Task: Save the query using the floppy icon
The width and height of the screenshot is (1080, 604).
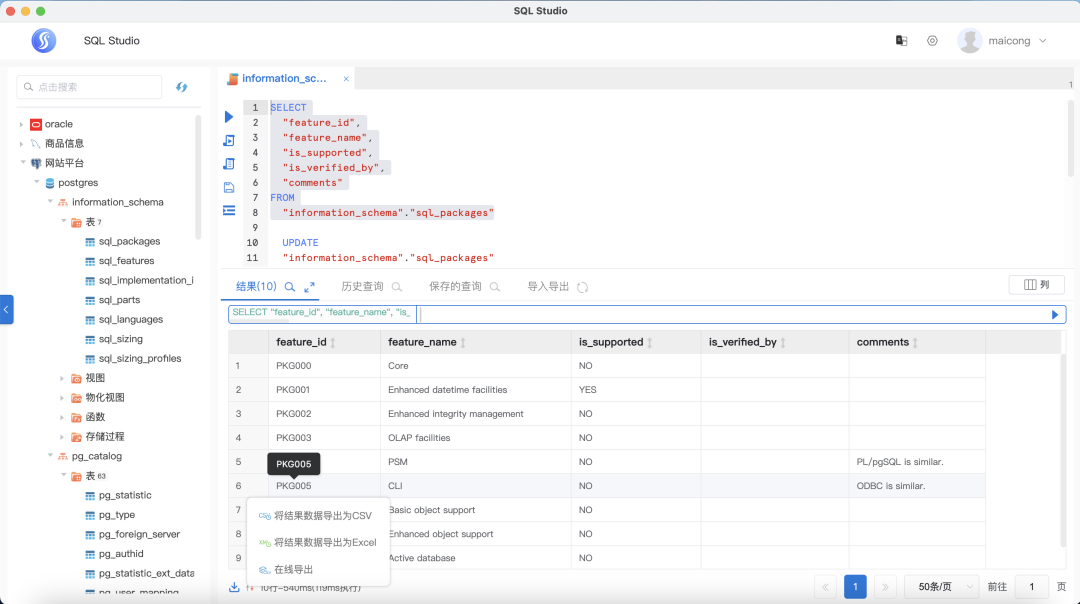Action: 229,187
